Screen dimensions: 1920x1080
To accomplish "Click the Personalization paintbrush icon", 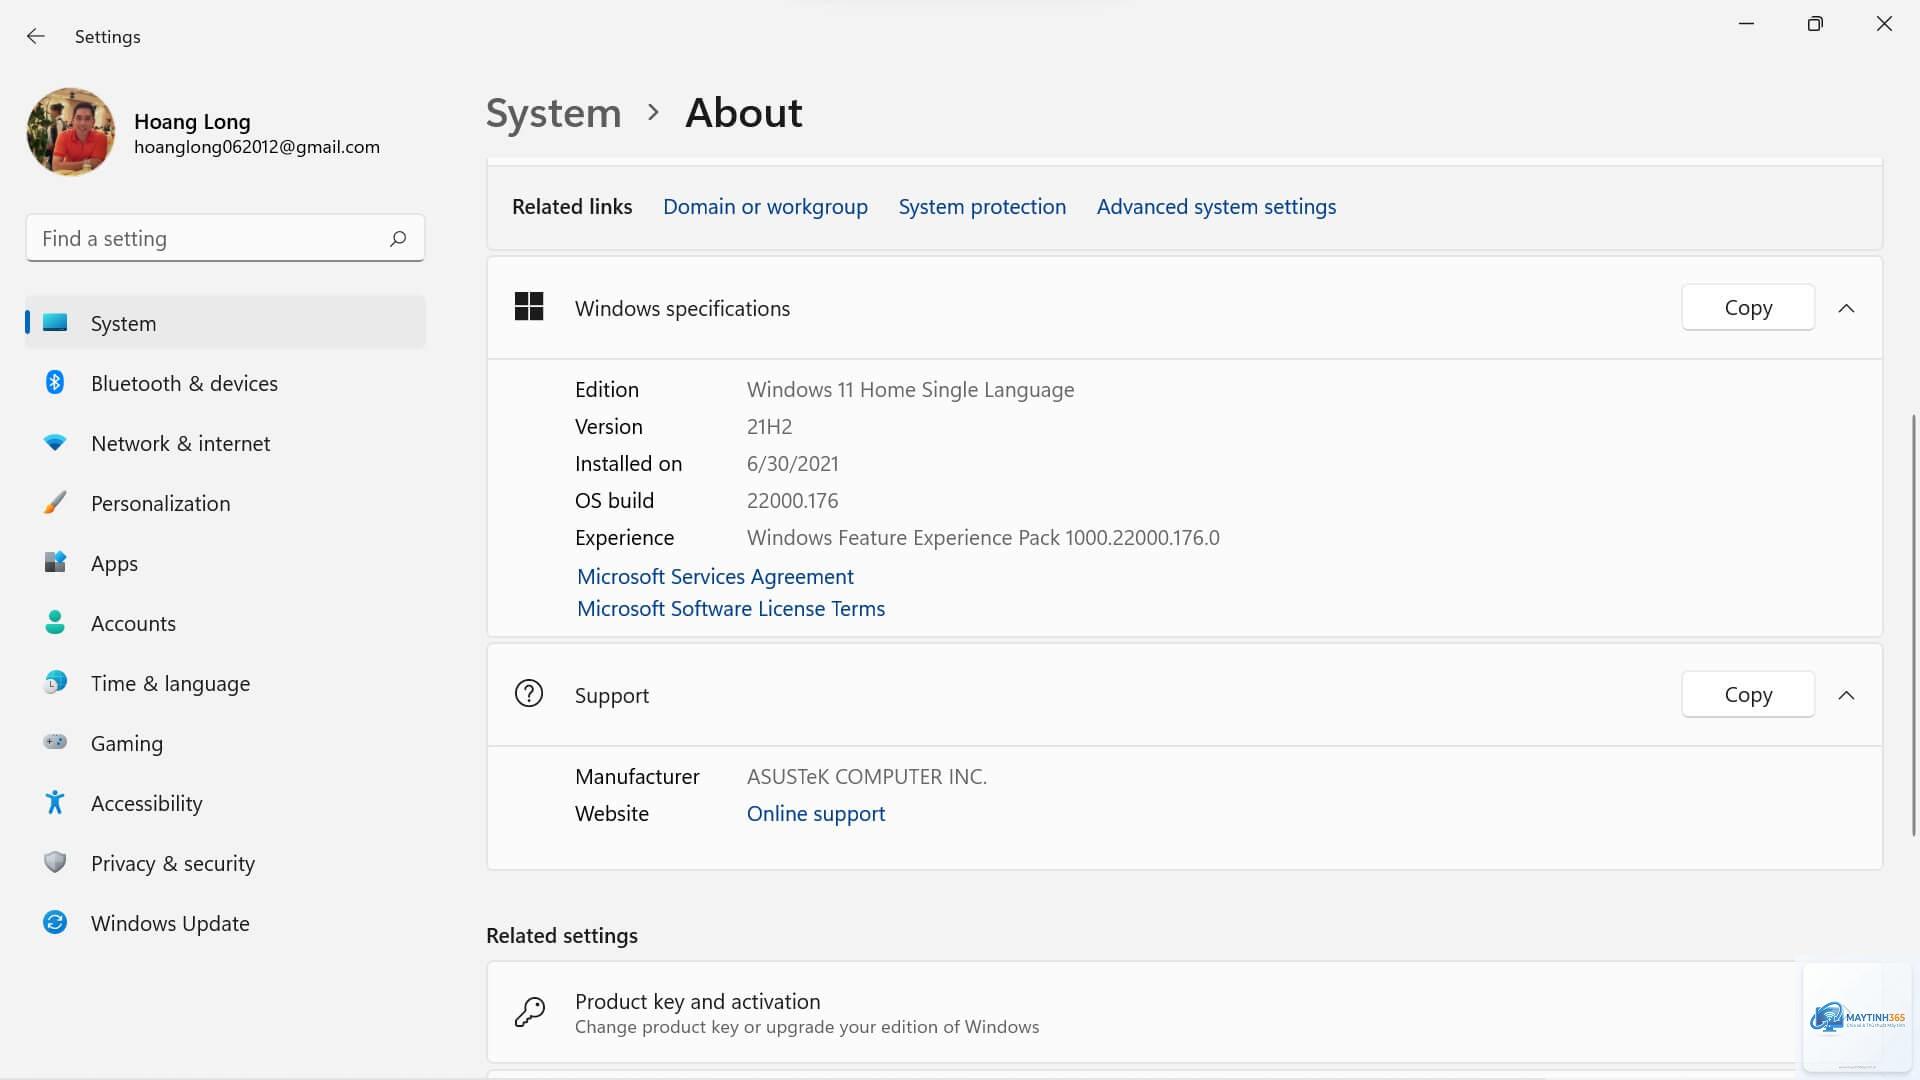I will (x=55, y=502).
